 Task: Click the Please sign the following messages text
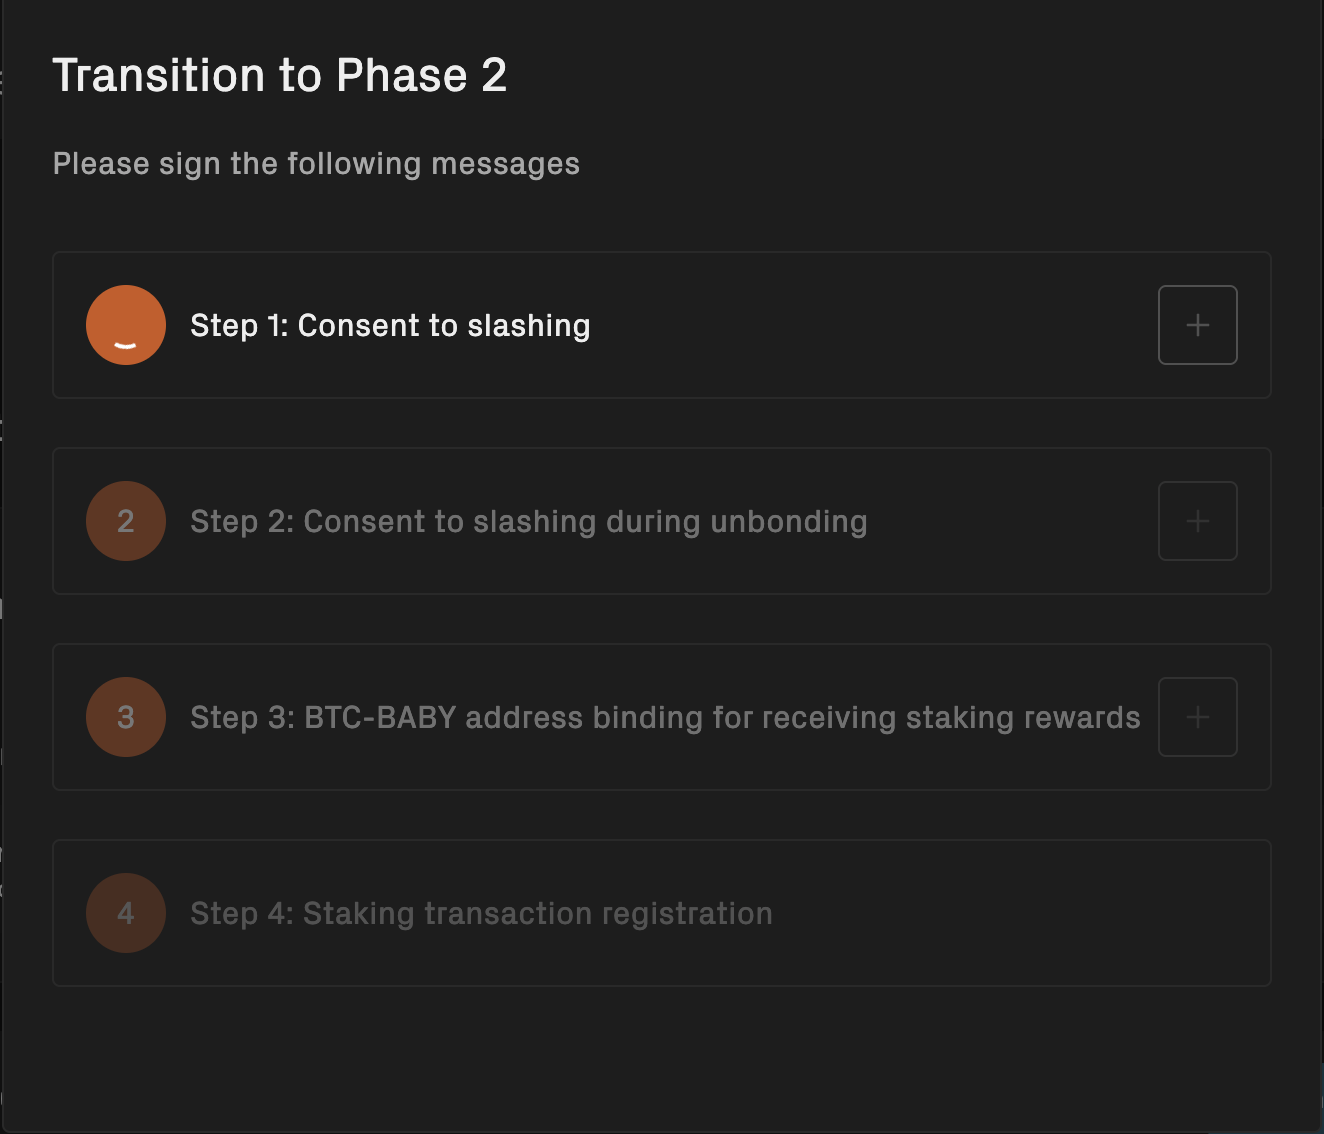click(317, 163)
